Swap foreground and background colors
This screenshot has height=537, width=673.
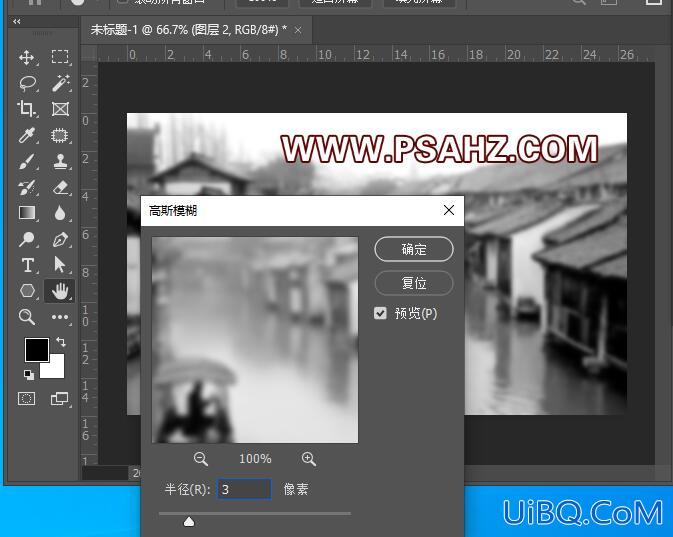61,342
